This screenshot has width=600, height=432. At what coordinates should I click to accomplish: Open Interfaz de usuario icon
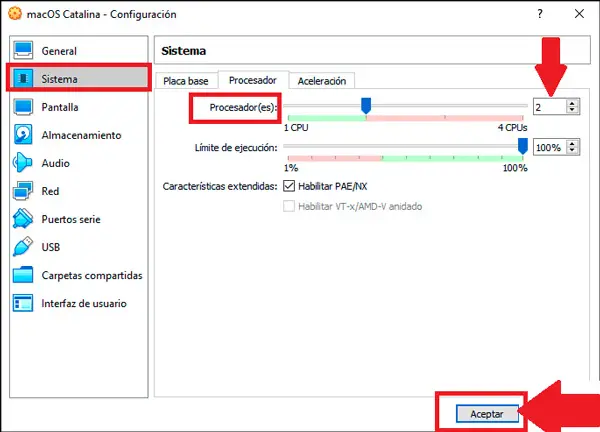(x=22, y=303)
